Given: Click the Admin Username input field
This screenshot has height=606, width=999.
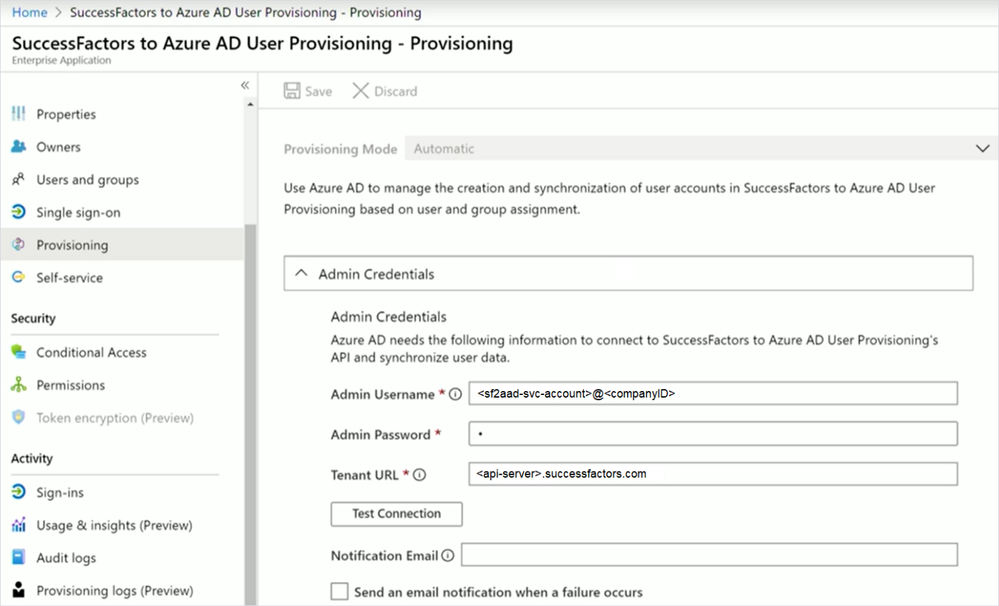Looking at the screenshot, I should coord(713,393).
